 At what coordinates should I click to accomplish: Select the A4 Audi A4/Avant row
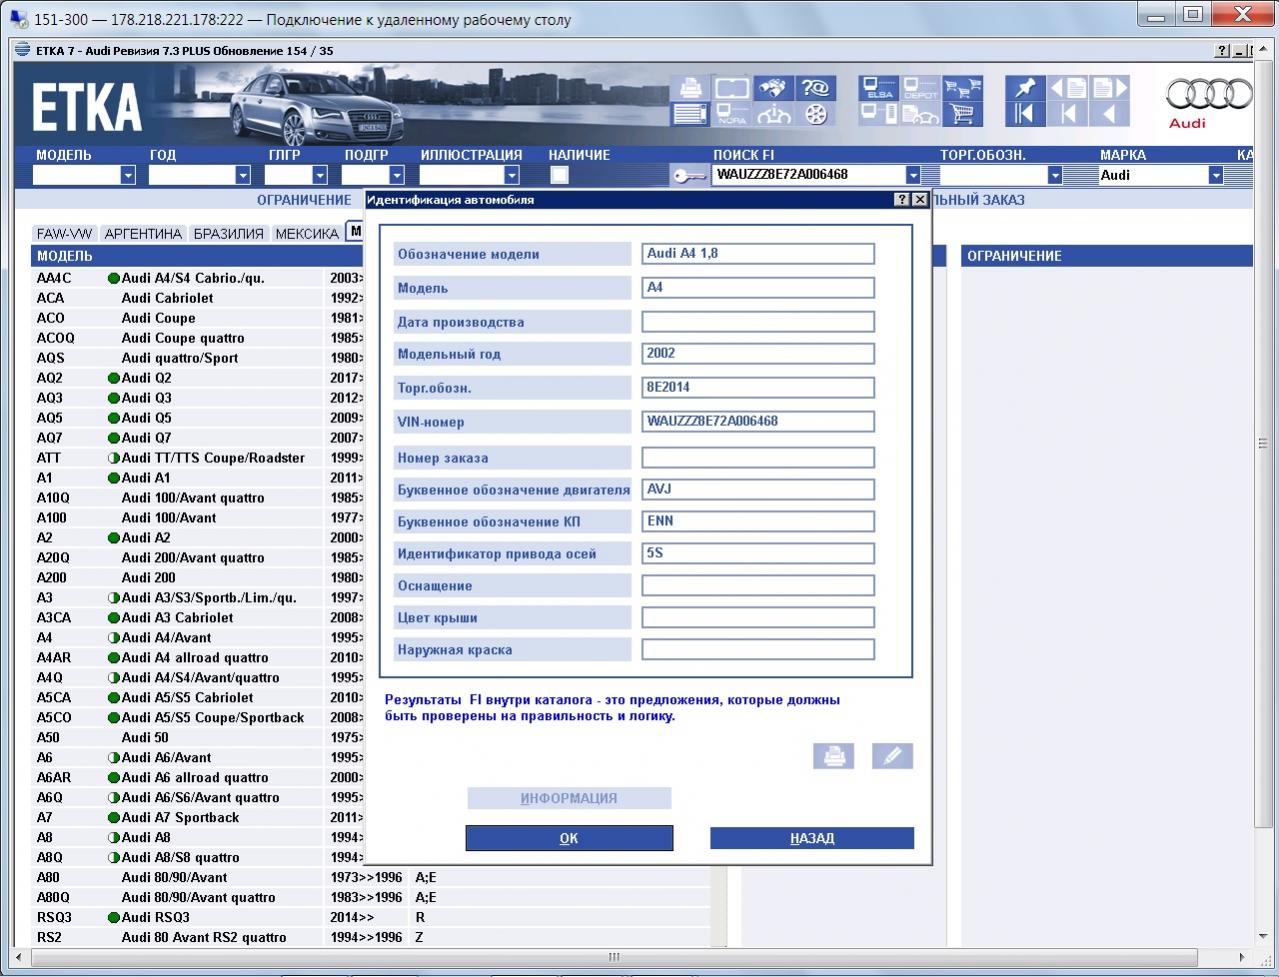[198, 638]
